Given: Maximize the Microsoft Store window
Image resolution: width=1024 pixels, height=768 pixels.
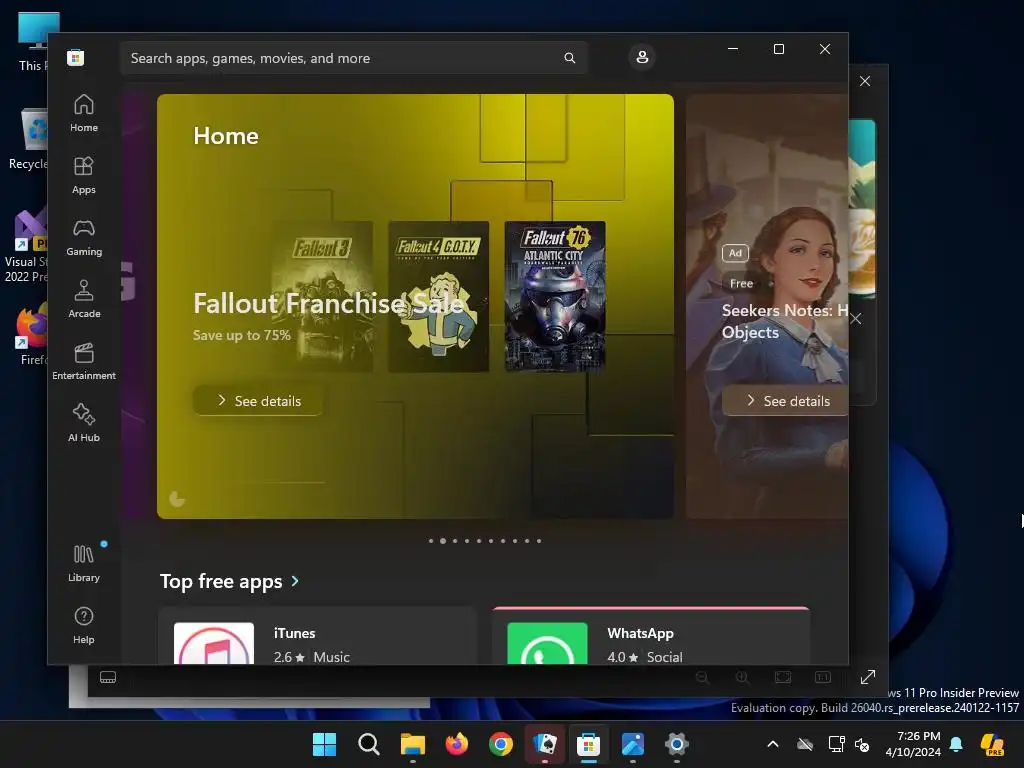Looking at the screenshot, I should coord(778,49).
